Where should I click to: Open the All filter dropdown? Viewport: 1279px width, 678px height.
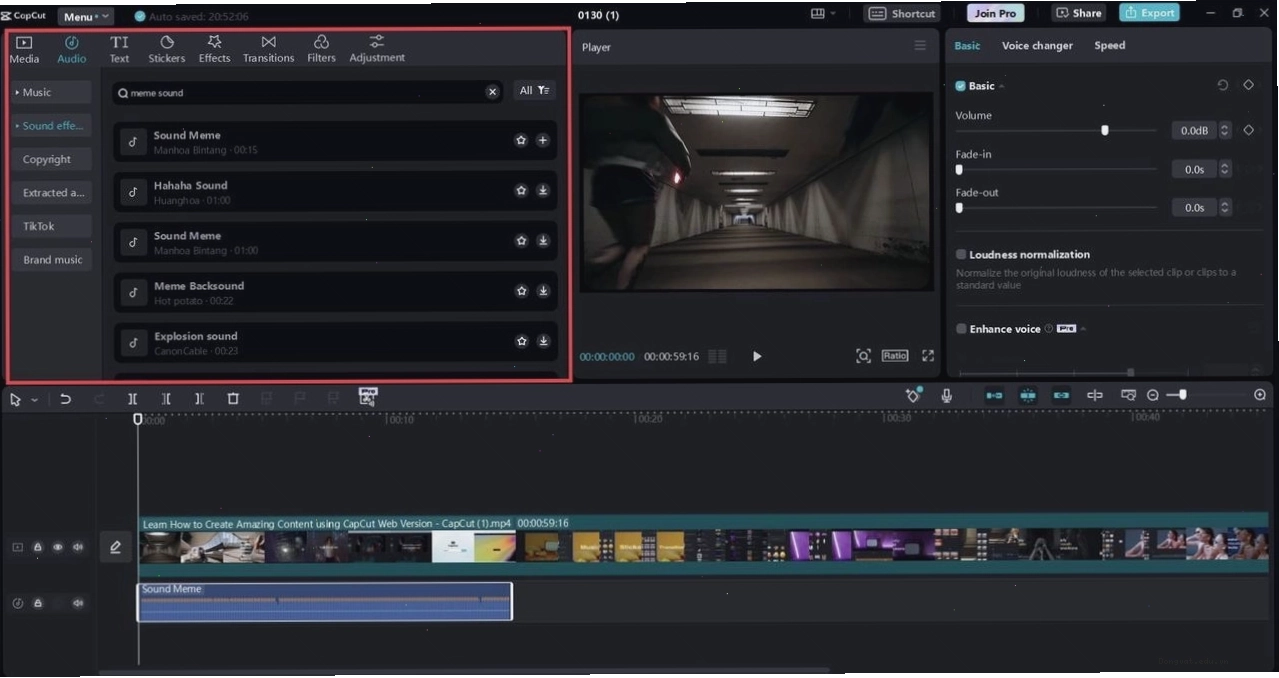pos(534,90)
